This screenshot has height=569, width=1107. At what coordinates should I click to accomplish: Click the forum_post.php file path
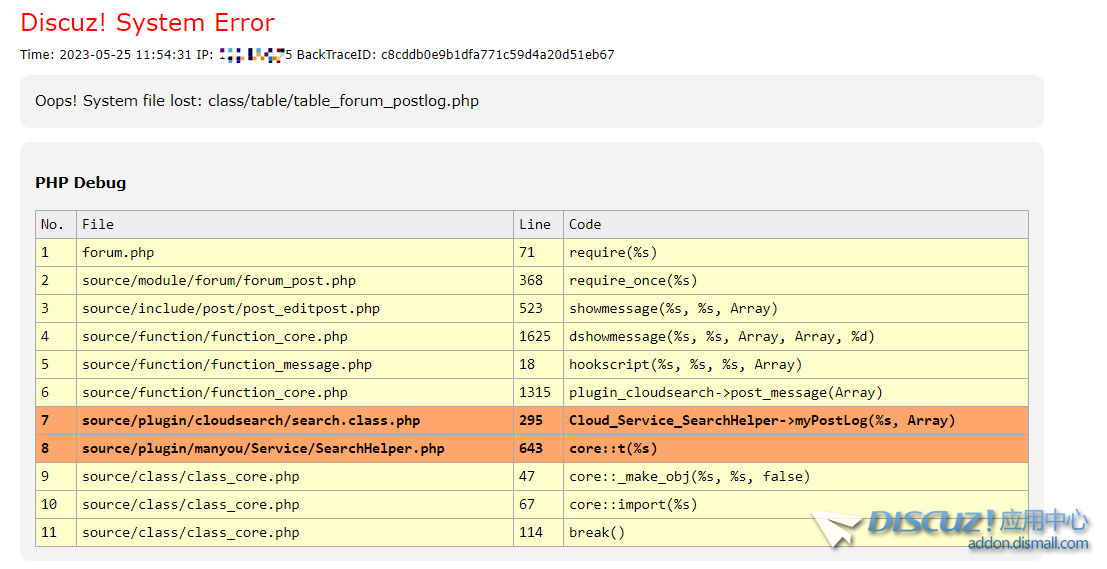(218, 280)
